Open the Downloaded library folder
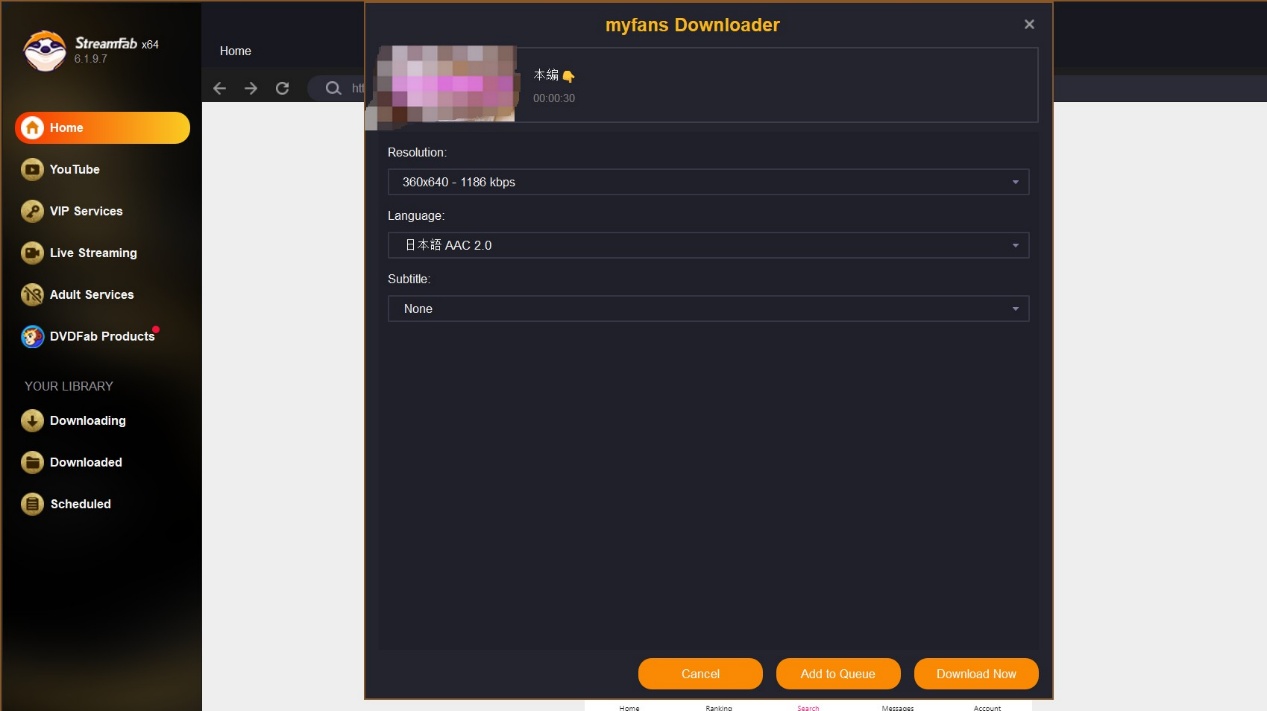1267x711 pixels. click(x=72, y=463)
